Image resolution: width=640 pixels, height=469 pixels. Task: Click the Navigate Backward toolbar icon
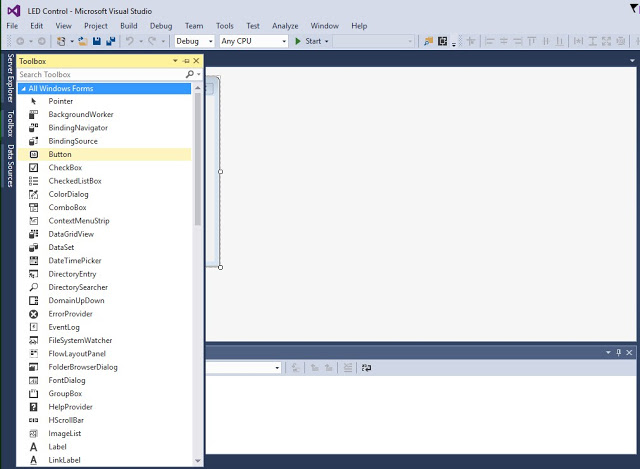pyautogui.click(x=20, y=41)
